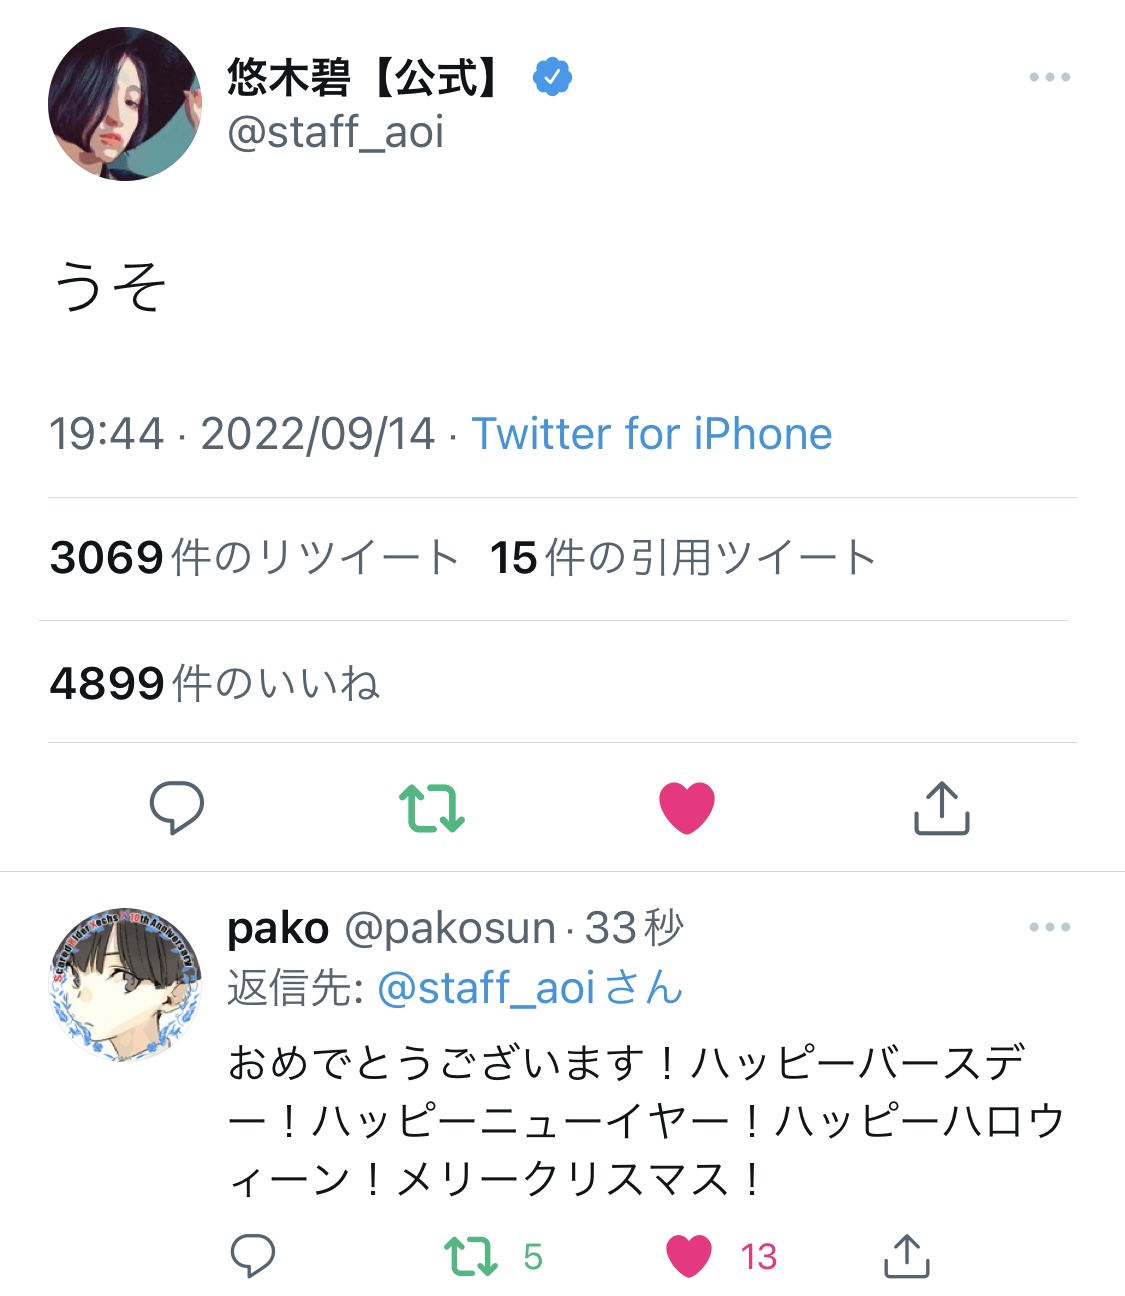Open more options for the main tweet
Screen dimensions: 1125x1296
(x=1049, y=77)
